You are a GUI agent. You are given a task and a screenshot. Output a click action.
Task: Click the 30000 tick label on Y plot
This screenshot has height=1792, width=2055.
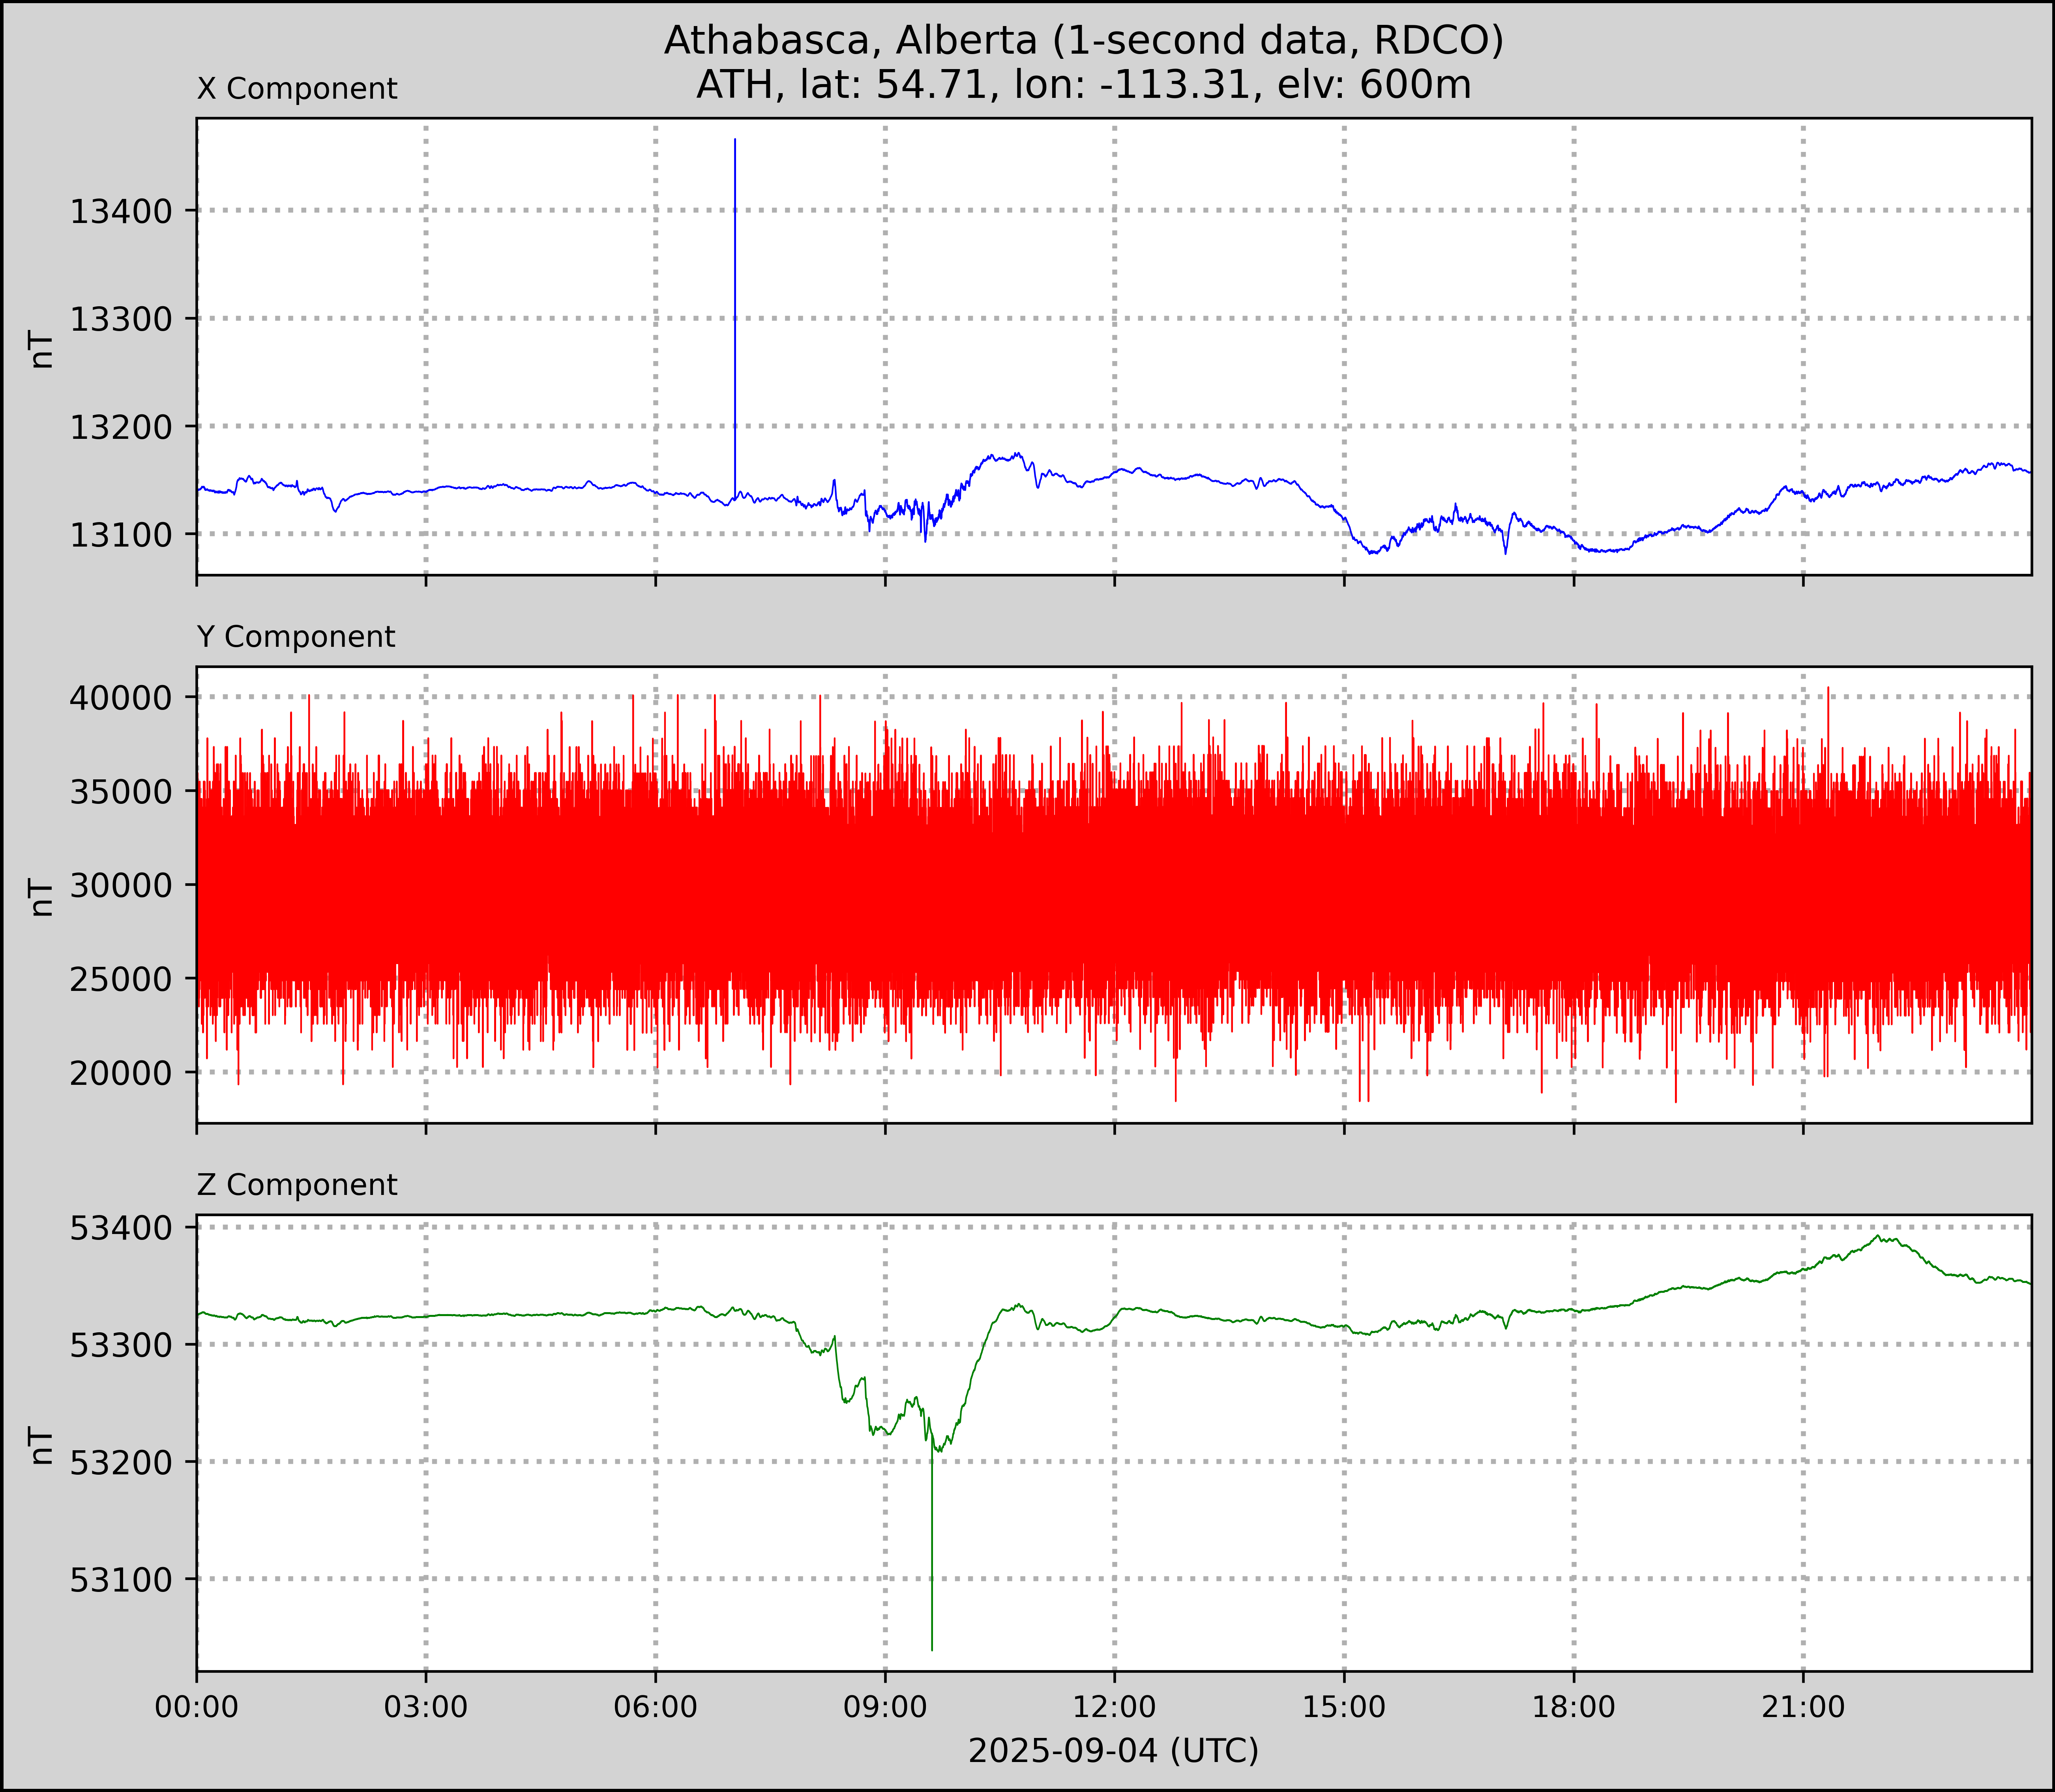tap(120, 885)
